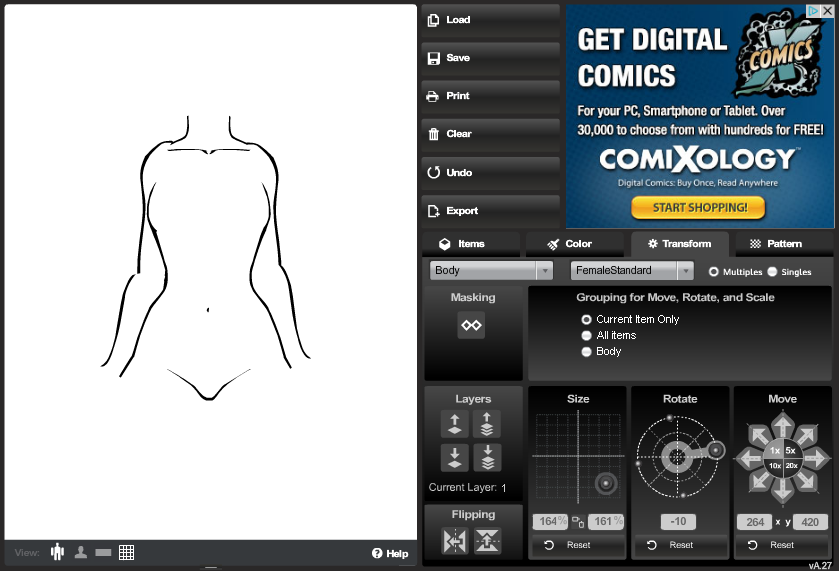Click the 420 y position field
840x572 pixels.
click(x=810, y=522)
